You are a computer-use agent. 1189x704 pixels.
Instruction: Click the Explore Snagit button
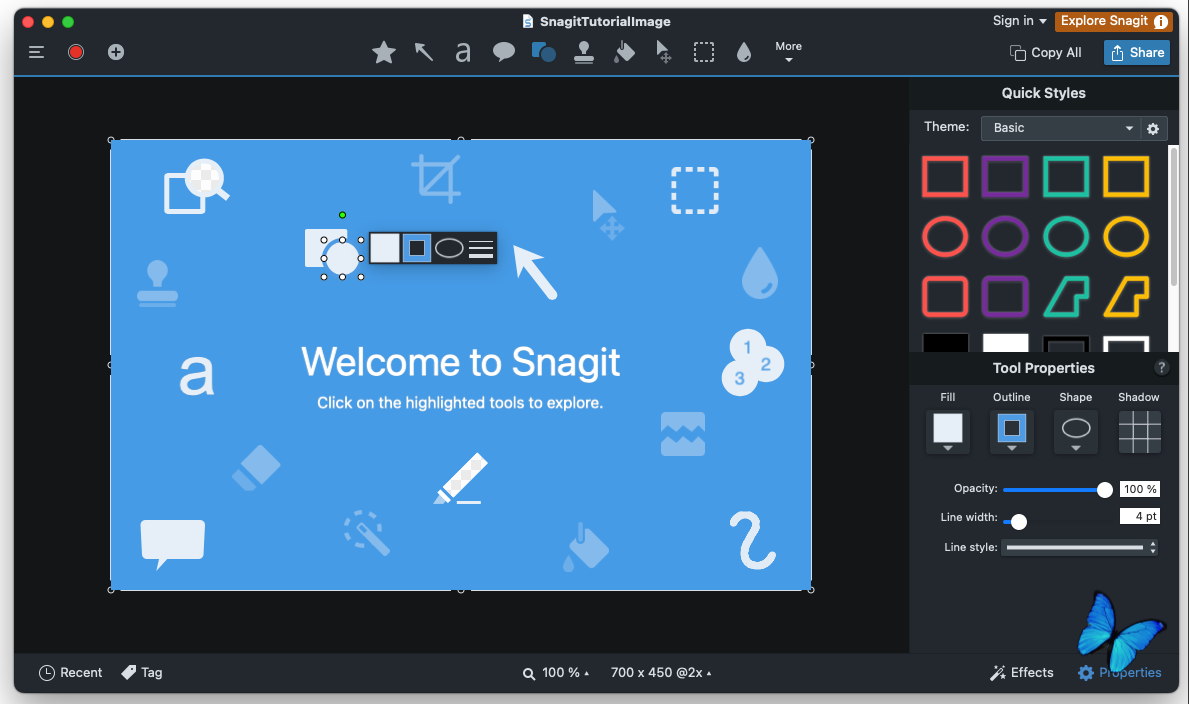1114,21
